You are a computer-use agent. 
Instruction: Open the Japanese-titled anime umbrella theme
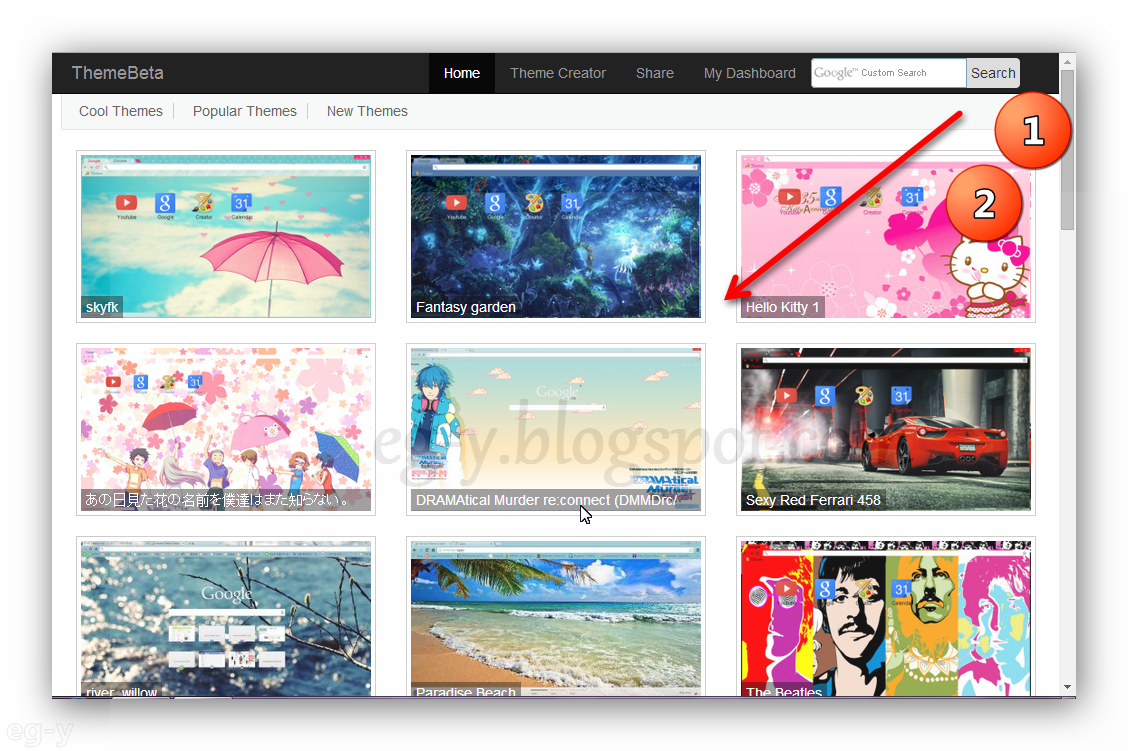(x=226, y=429)
